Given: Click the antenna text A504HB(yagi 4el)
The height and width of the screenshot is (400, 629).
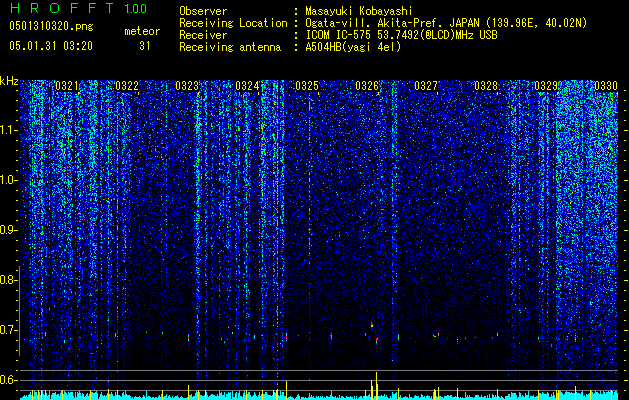Looking at the screenshot, I should [353, 47].
